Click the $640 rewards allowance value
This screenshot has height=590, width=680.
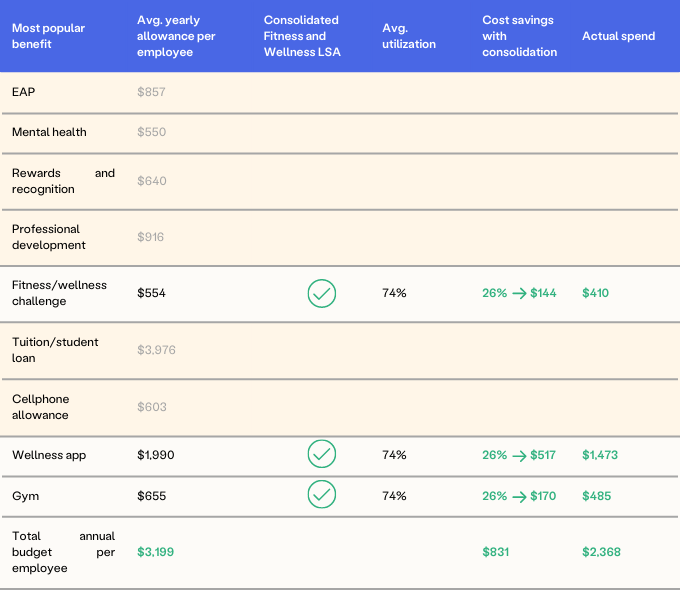point(152,181)
